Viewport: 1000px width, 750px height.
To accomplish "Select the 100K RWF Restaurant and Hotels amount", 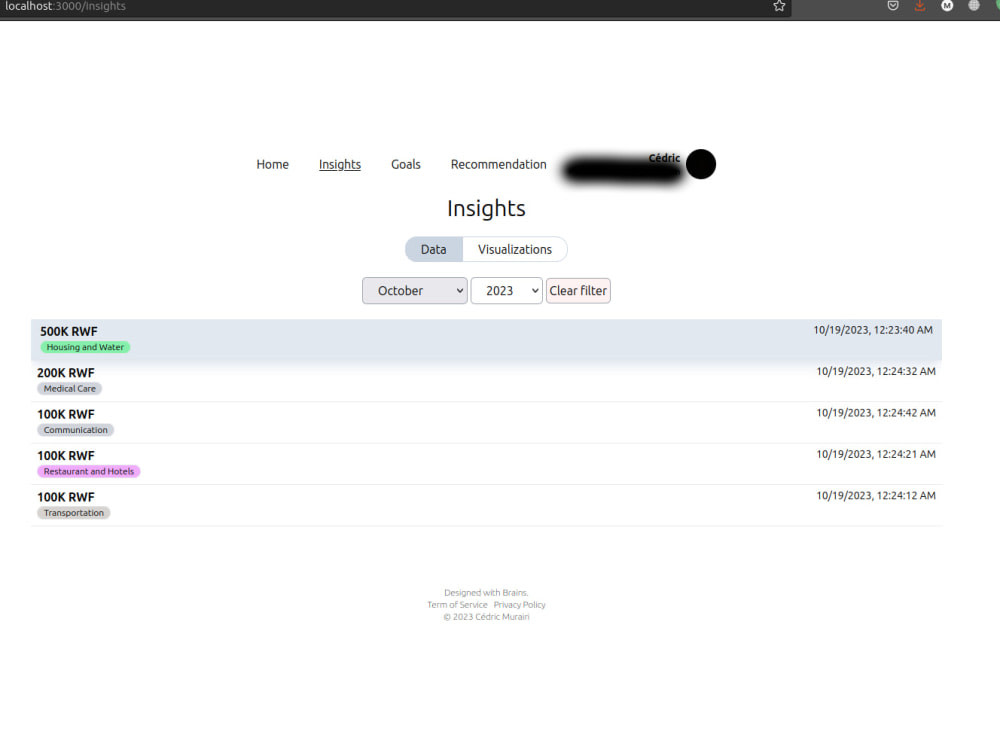I will [x=66, y=456].
